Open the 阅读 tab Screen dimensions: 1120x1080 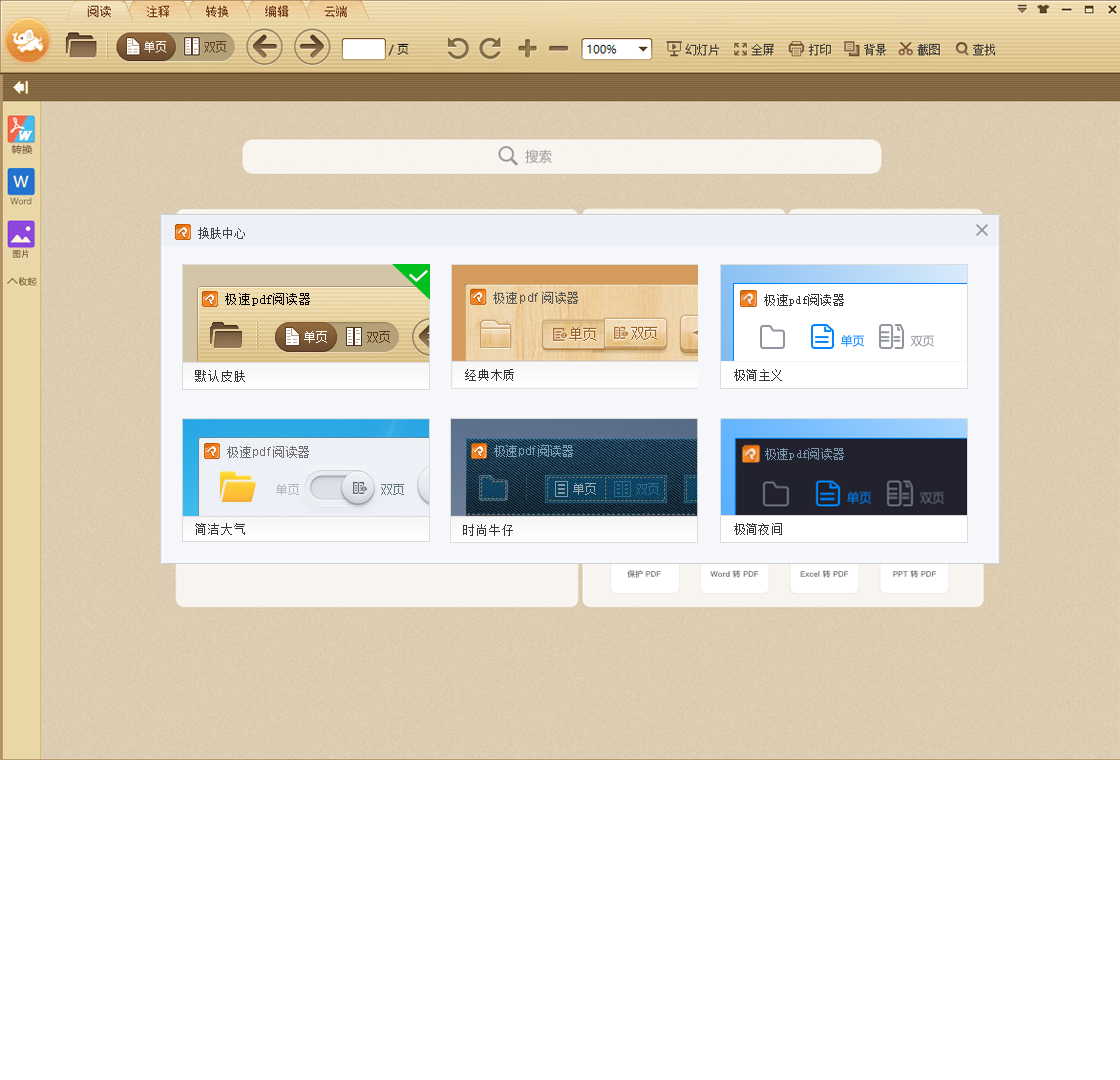click(99, 11)
